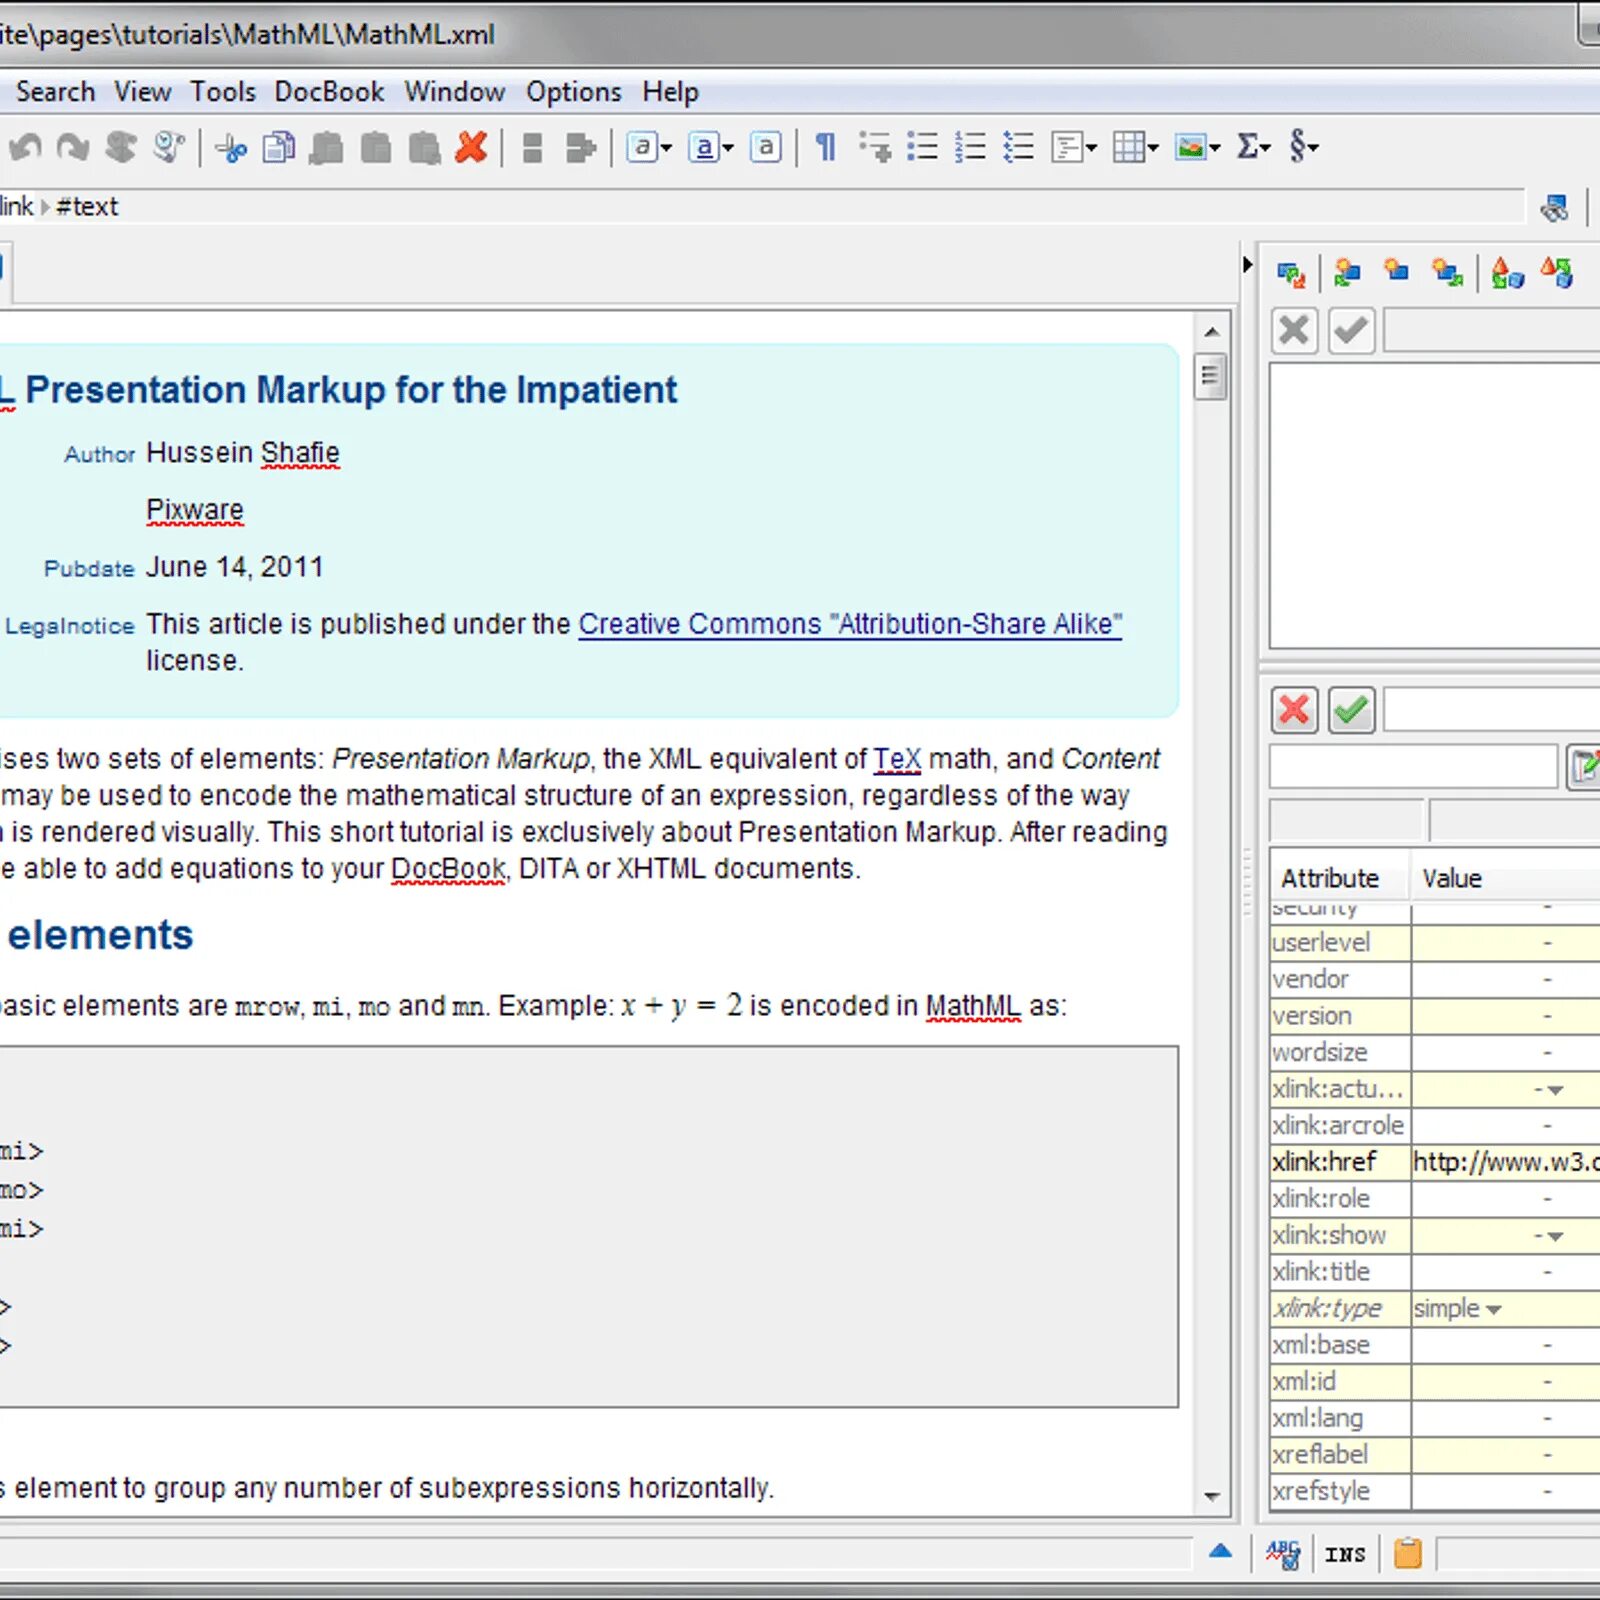Click the red X Delete toolbar icon
1600x1600 pixels.
pyautogui.click(x=471, y=148)
